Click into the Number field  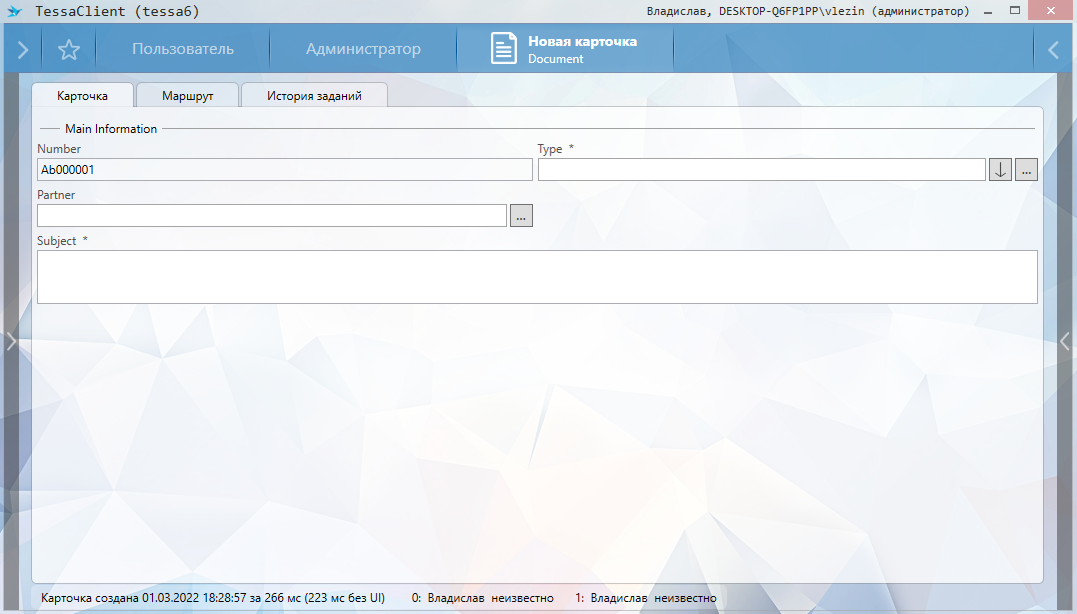click(x=284, y=170)
